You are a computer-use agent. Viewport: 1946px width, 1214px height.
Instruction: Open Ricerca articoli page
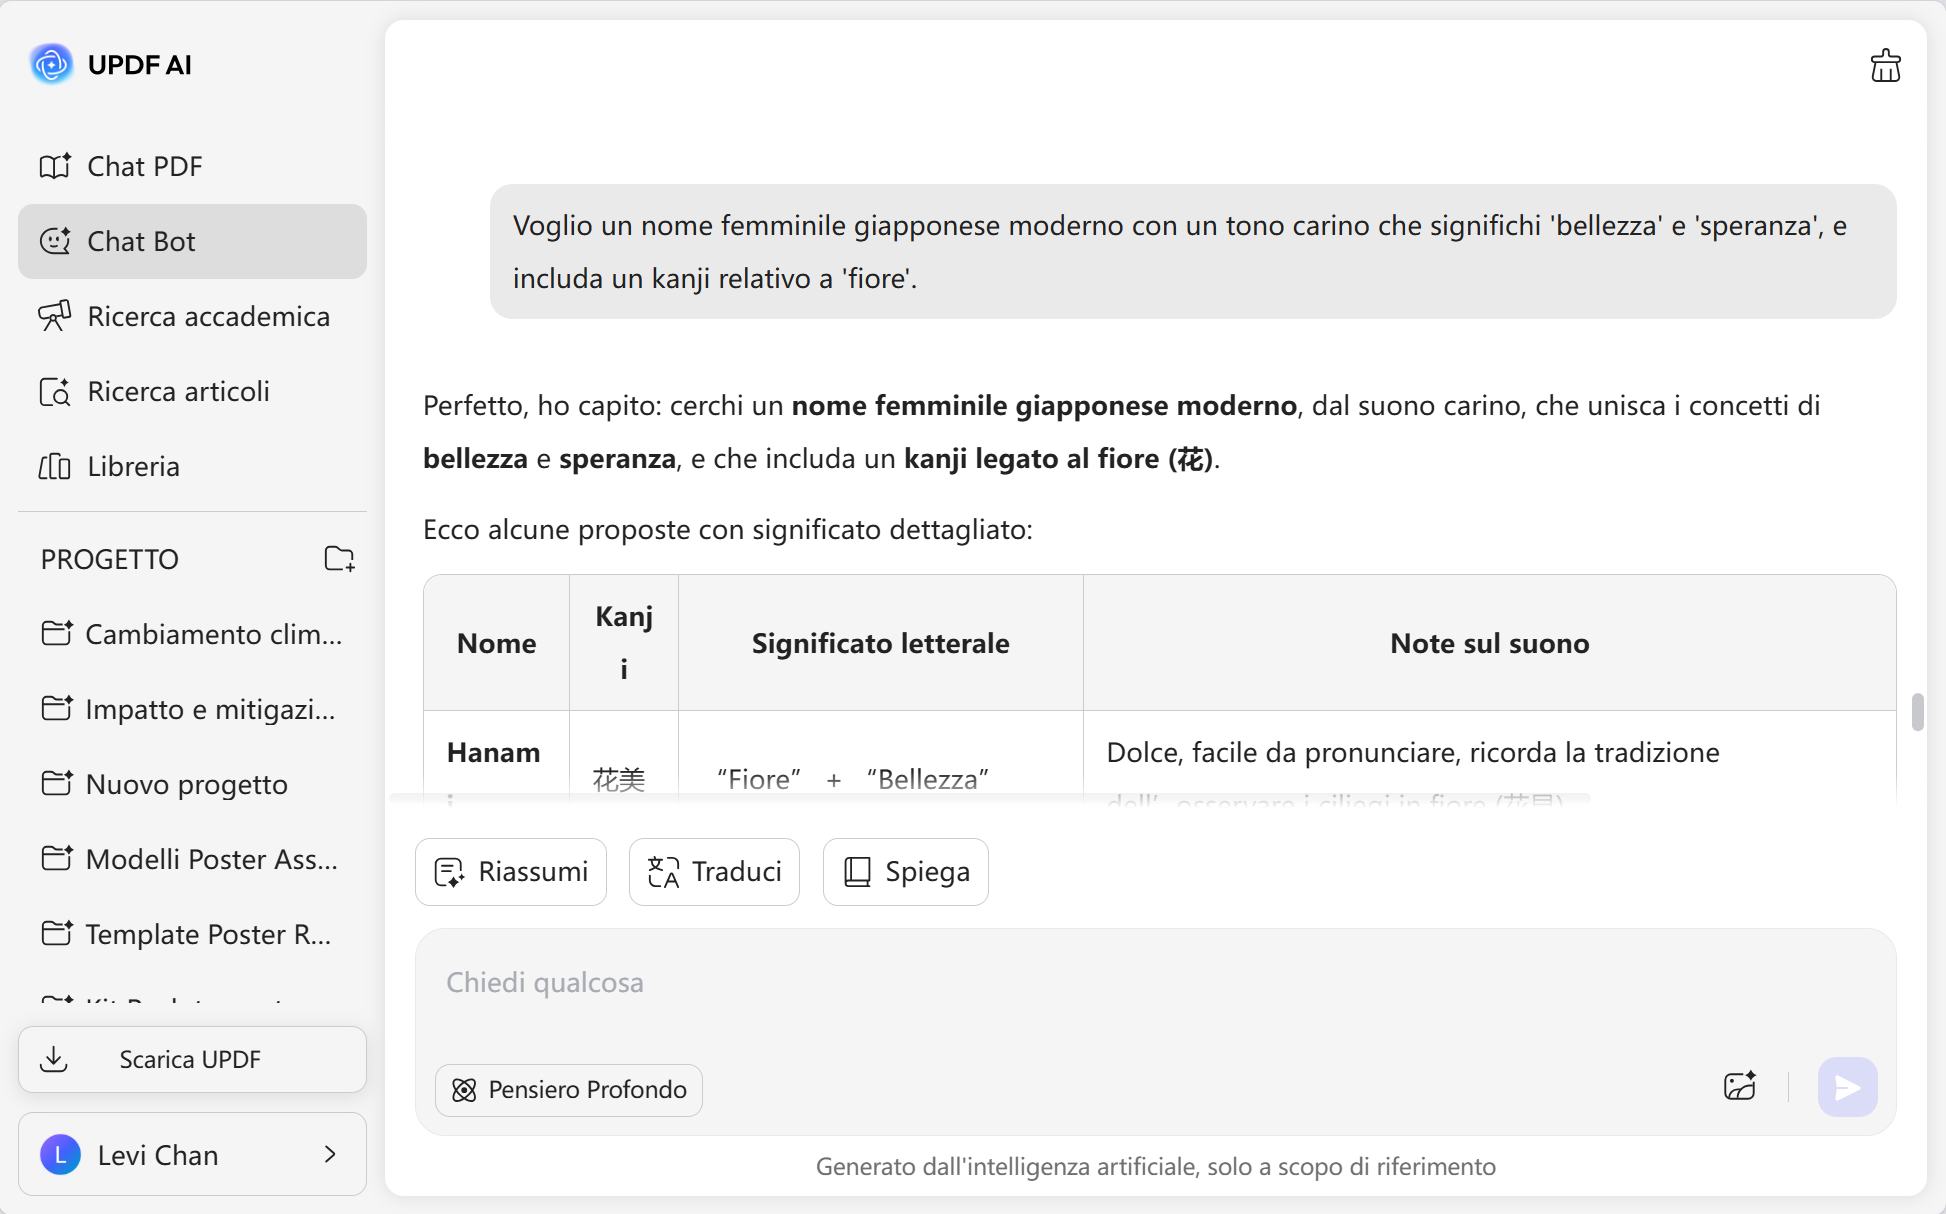coord(178,391)
